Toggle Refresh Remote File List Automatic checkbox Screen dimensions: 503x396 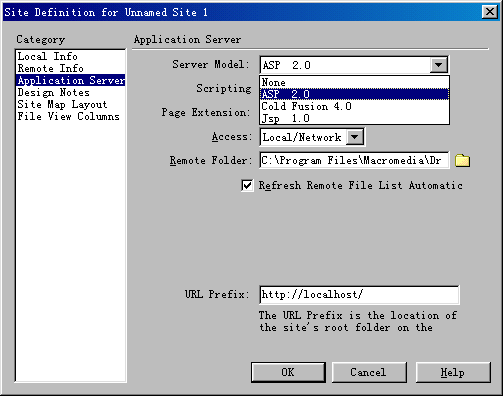click(247, 186)
